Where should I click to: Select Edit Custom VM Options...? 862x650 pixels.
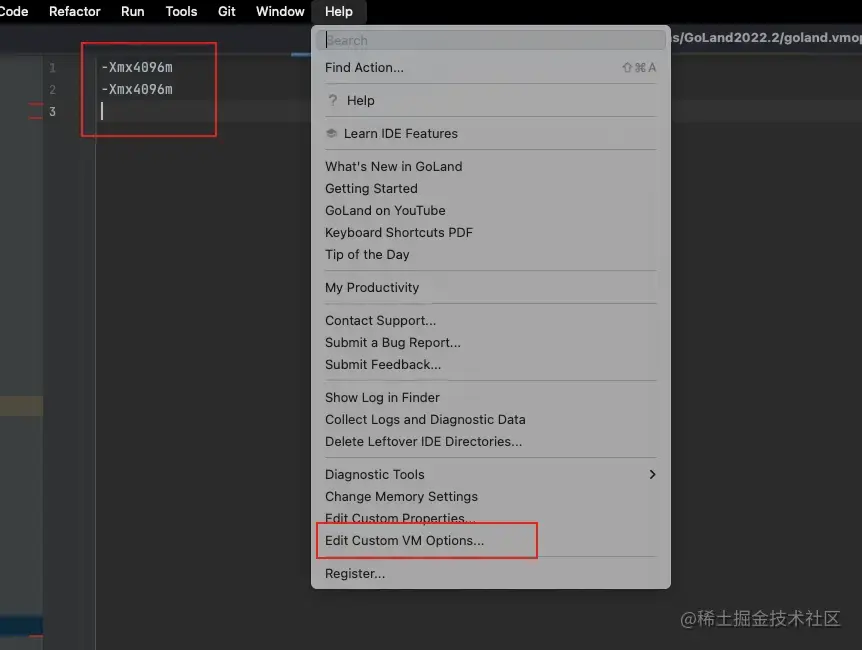click(x=490, y=541)
